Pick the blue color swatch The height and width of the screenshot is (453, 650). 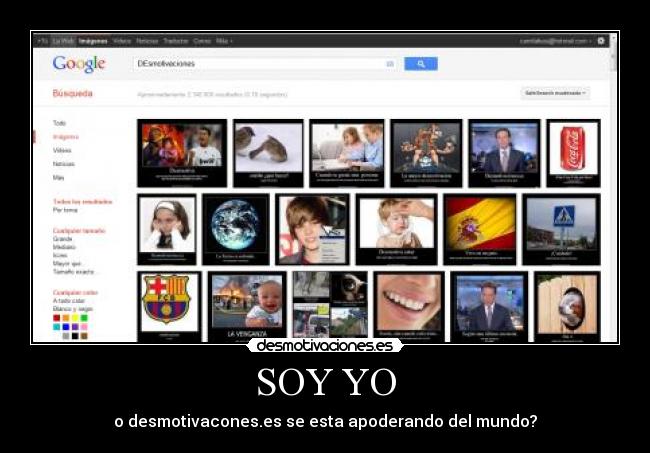(65, 327)
